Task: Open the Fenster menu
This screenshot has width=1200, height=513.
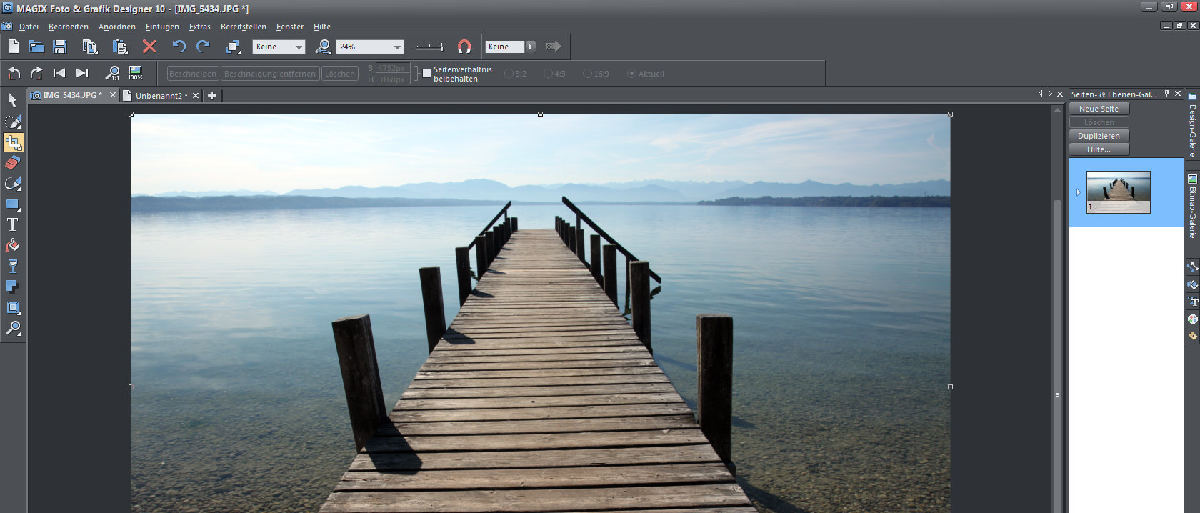Action: click(x=290, y=26)
